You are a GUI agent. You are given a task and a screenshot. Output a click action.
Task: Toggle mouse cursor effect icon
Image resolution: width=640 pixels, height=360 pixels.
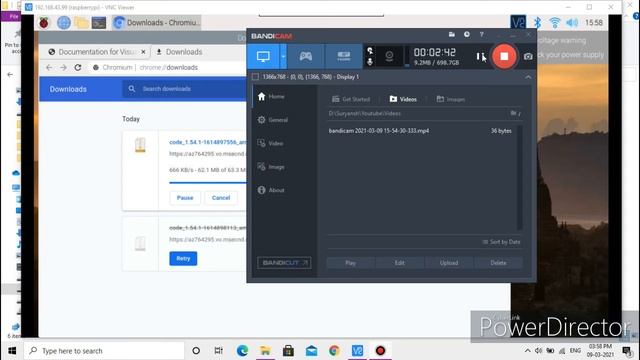pos(370,51)
